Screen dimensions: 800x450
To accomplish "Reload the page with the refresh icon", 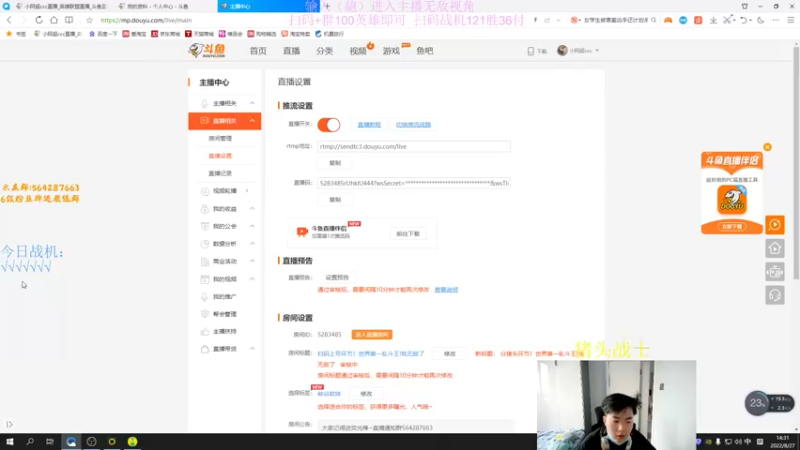I will coord(39,20).
